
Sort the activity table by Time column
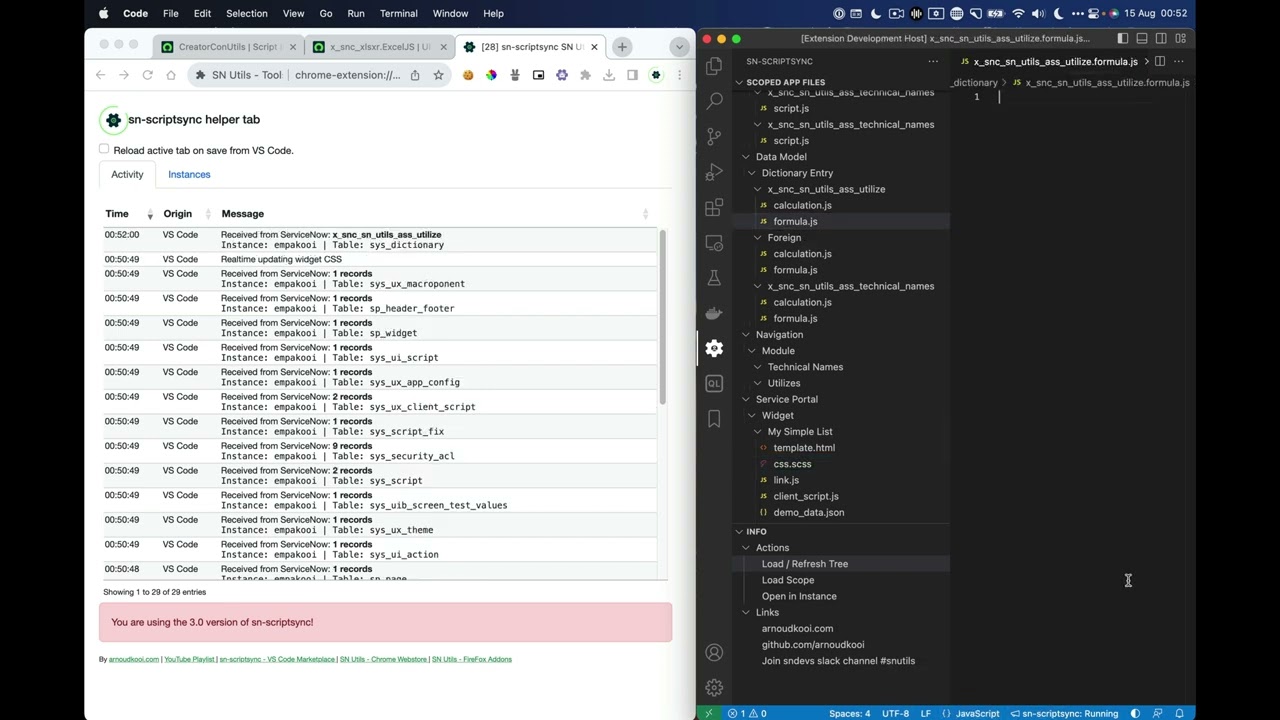pos(129,214)
